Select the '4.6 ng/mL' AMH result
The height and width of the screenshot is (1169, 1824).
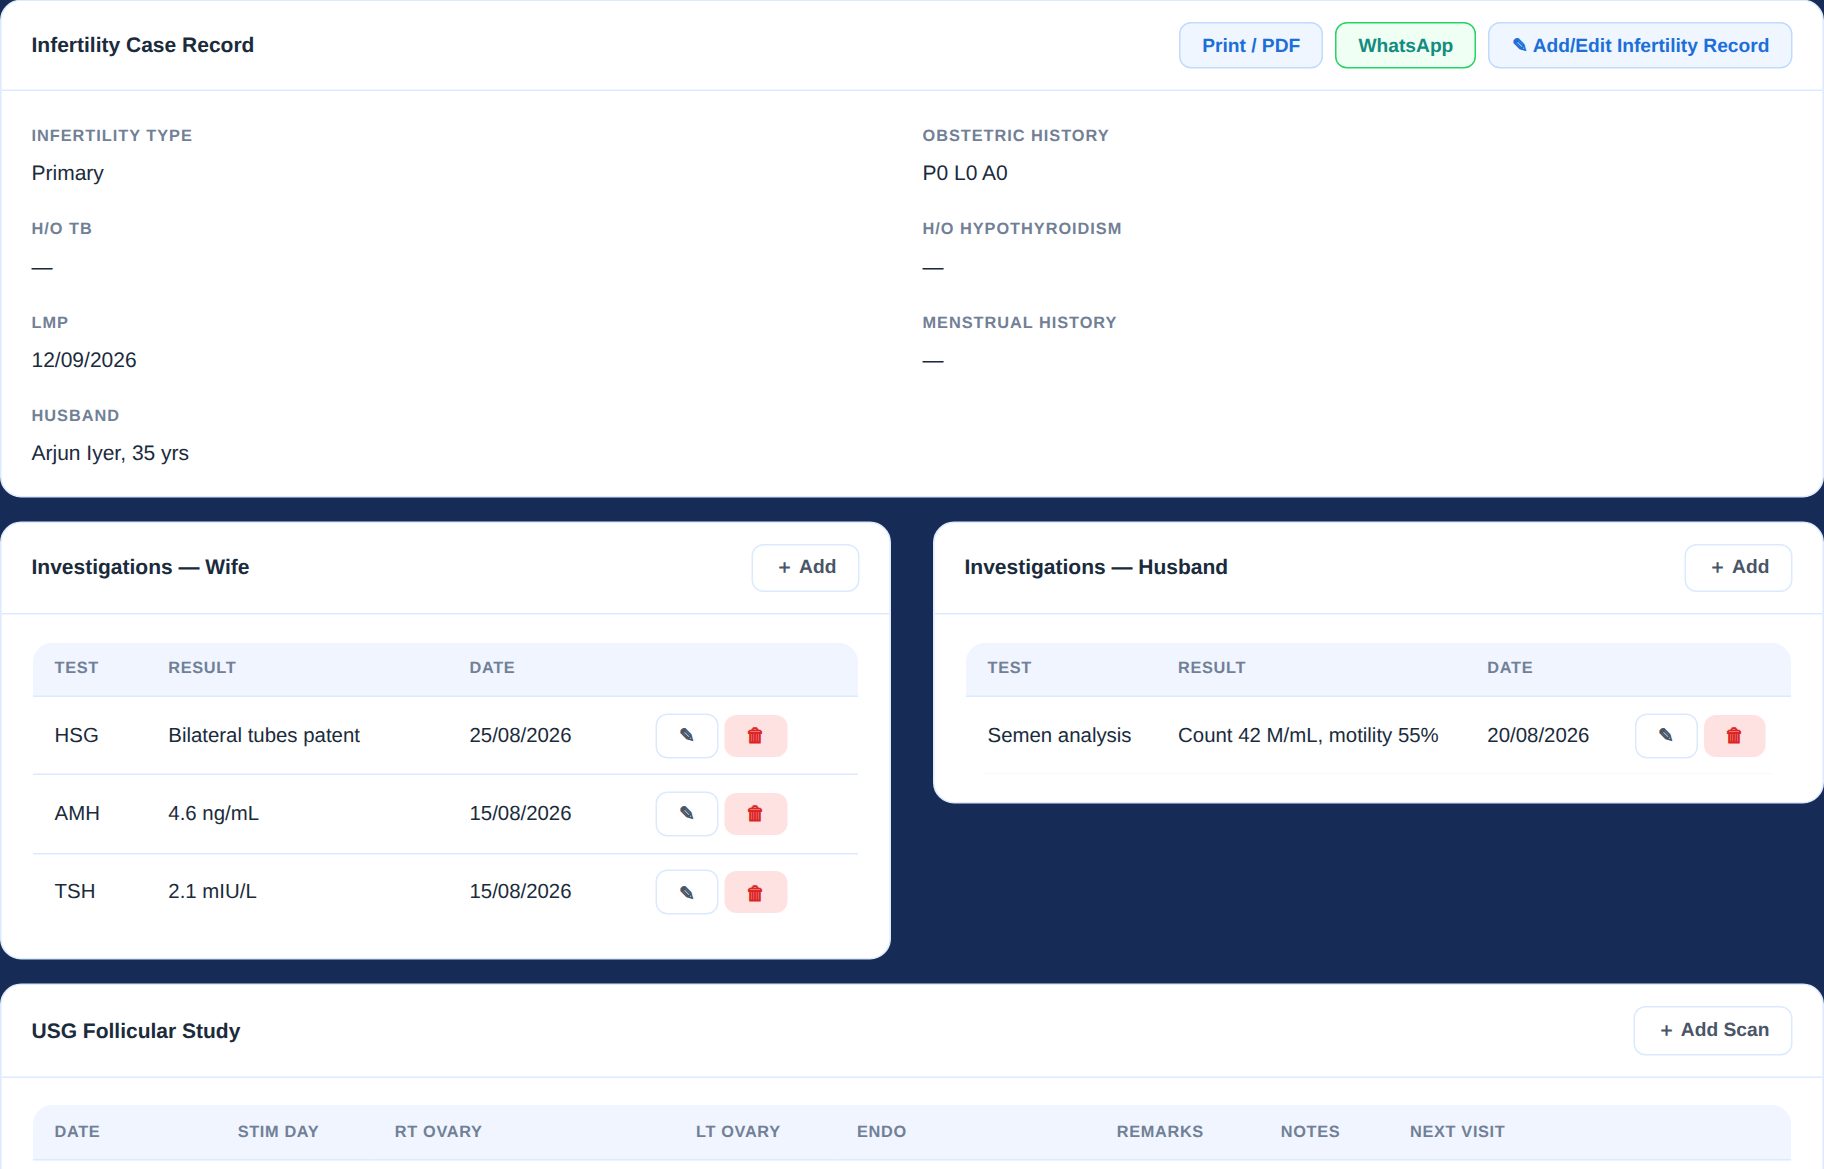pos(213,813)
